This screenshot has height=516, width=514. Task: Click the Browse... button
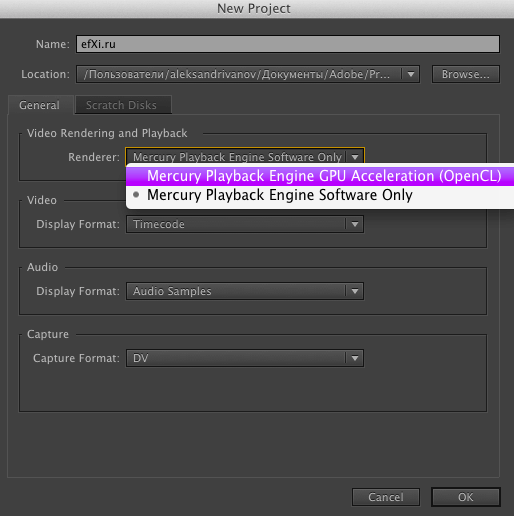coord(466,74)
